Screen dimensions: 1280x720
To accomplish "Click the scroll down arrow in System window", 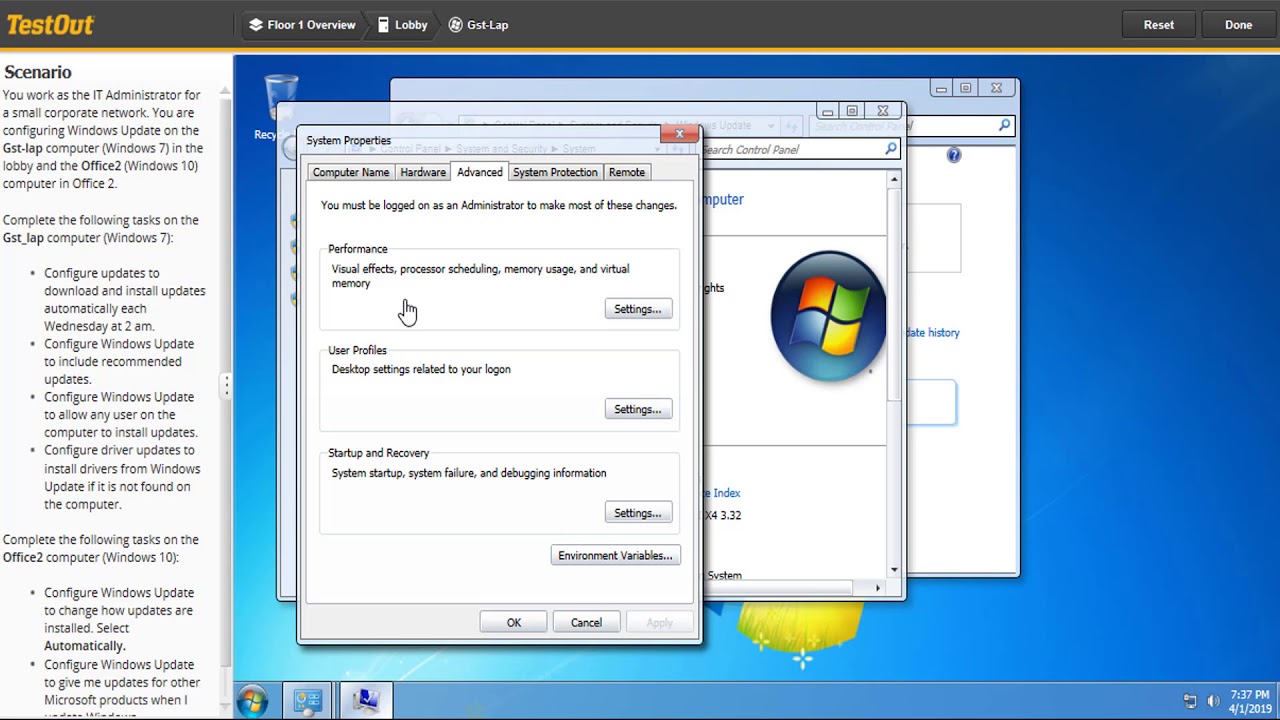I will point(894,570).
